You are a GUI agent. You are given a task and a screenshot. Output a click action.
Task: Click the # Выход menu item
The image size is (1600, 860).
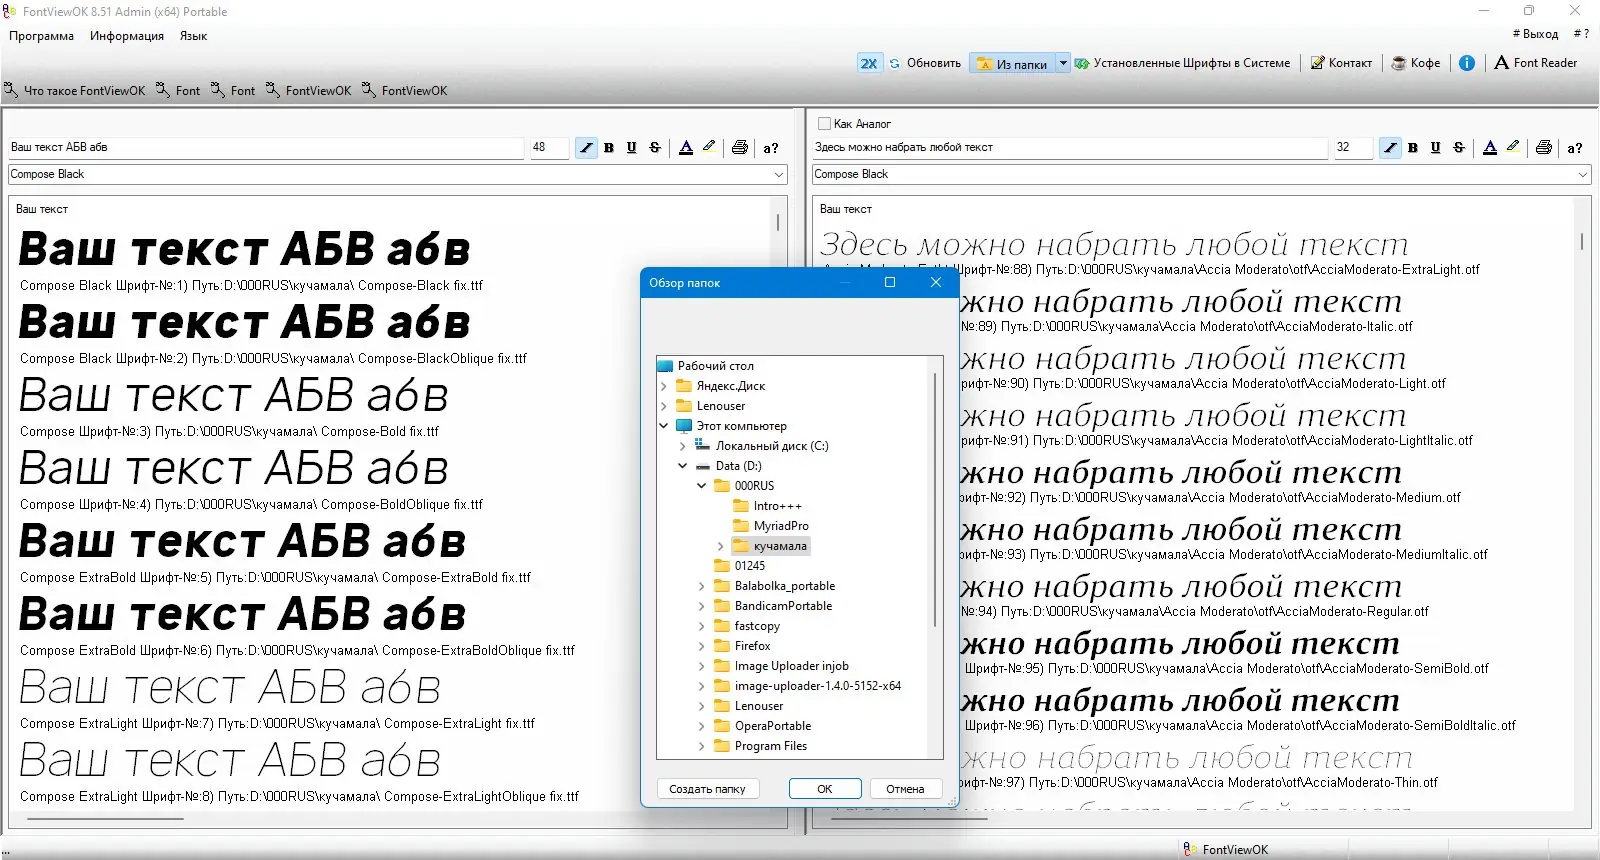pos(1535,34)
